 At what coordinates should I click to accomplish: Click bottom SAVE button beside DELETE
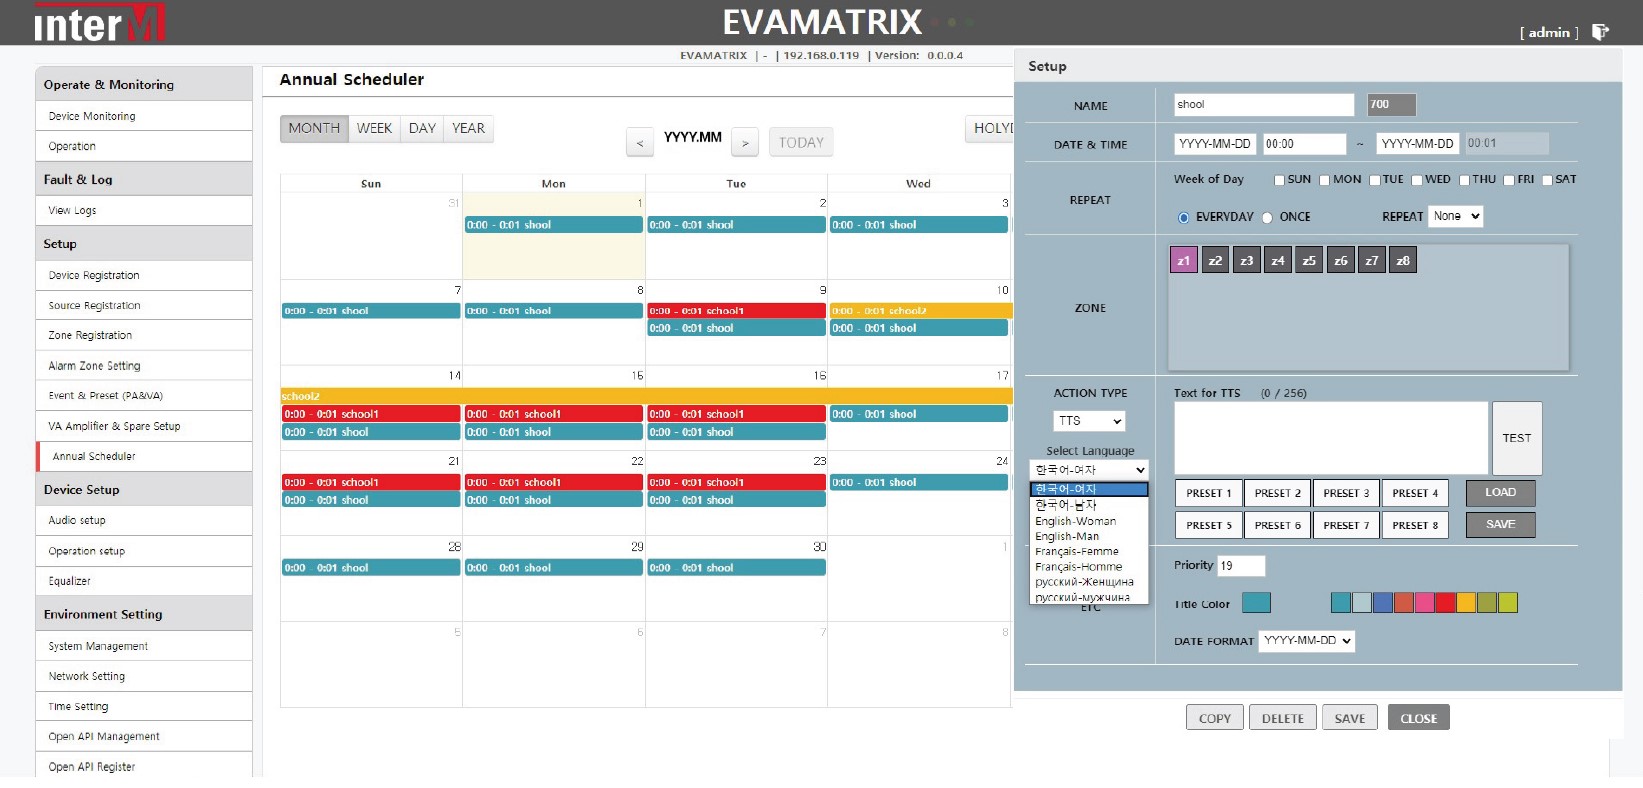pos(1349,718)
